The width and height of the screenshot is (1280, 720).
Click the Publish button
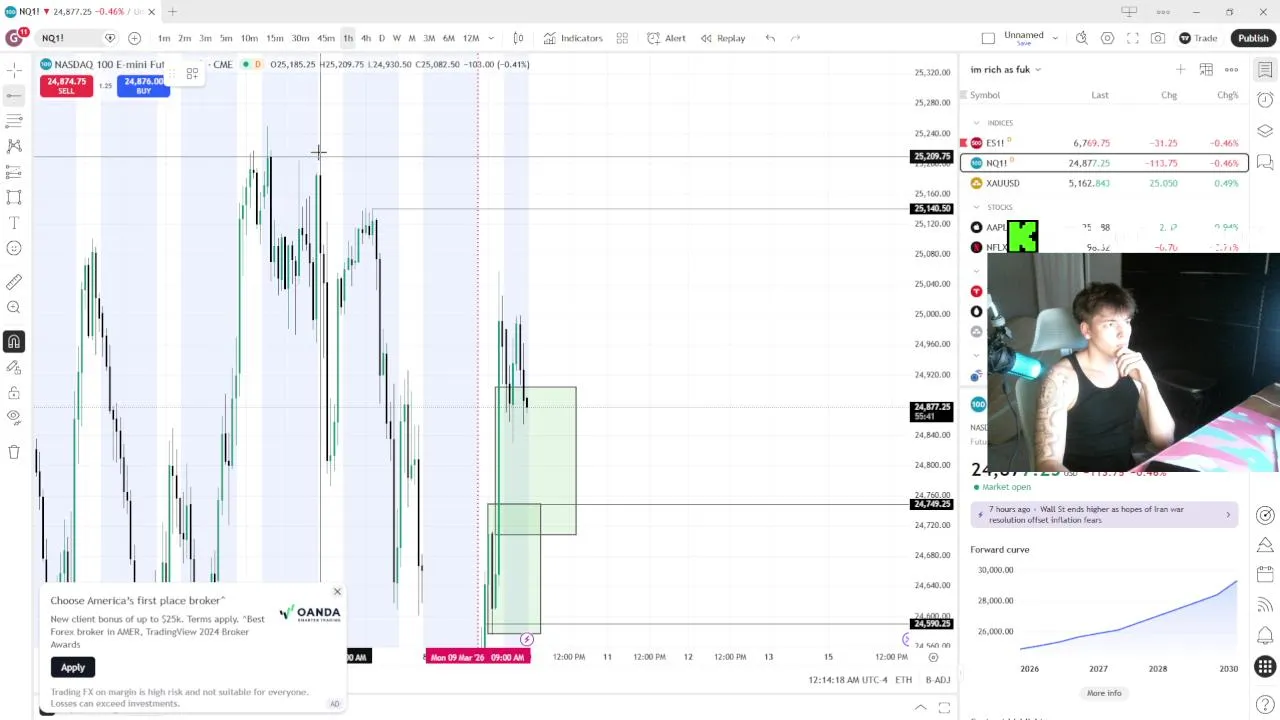coord(1253,38)
